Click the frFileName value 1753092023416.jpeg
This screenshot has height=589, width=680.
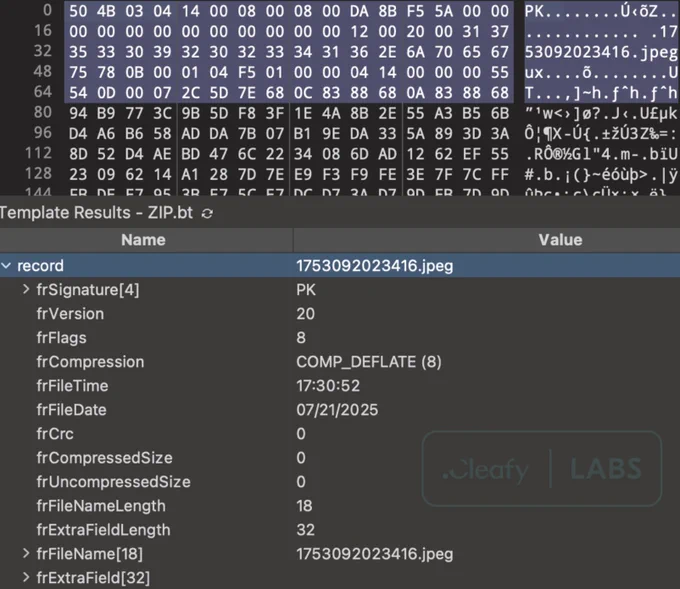click(375, 553)
